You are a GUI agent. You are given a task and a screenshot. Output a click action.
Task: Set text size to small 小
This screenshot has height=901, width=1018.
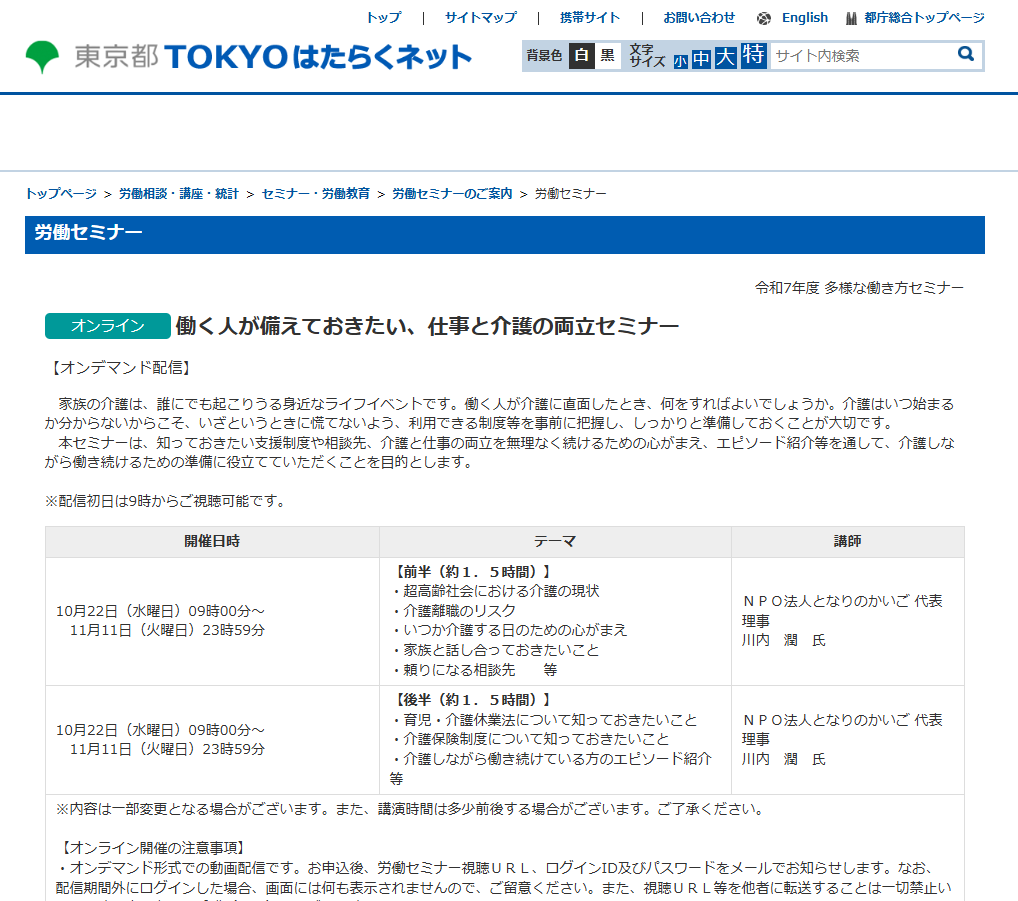680,61
